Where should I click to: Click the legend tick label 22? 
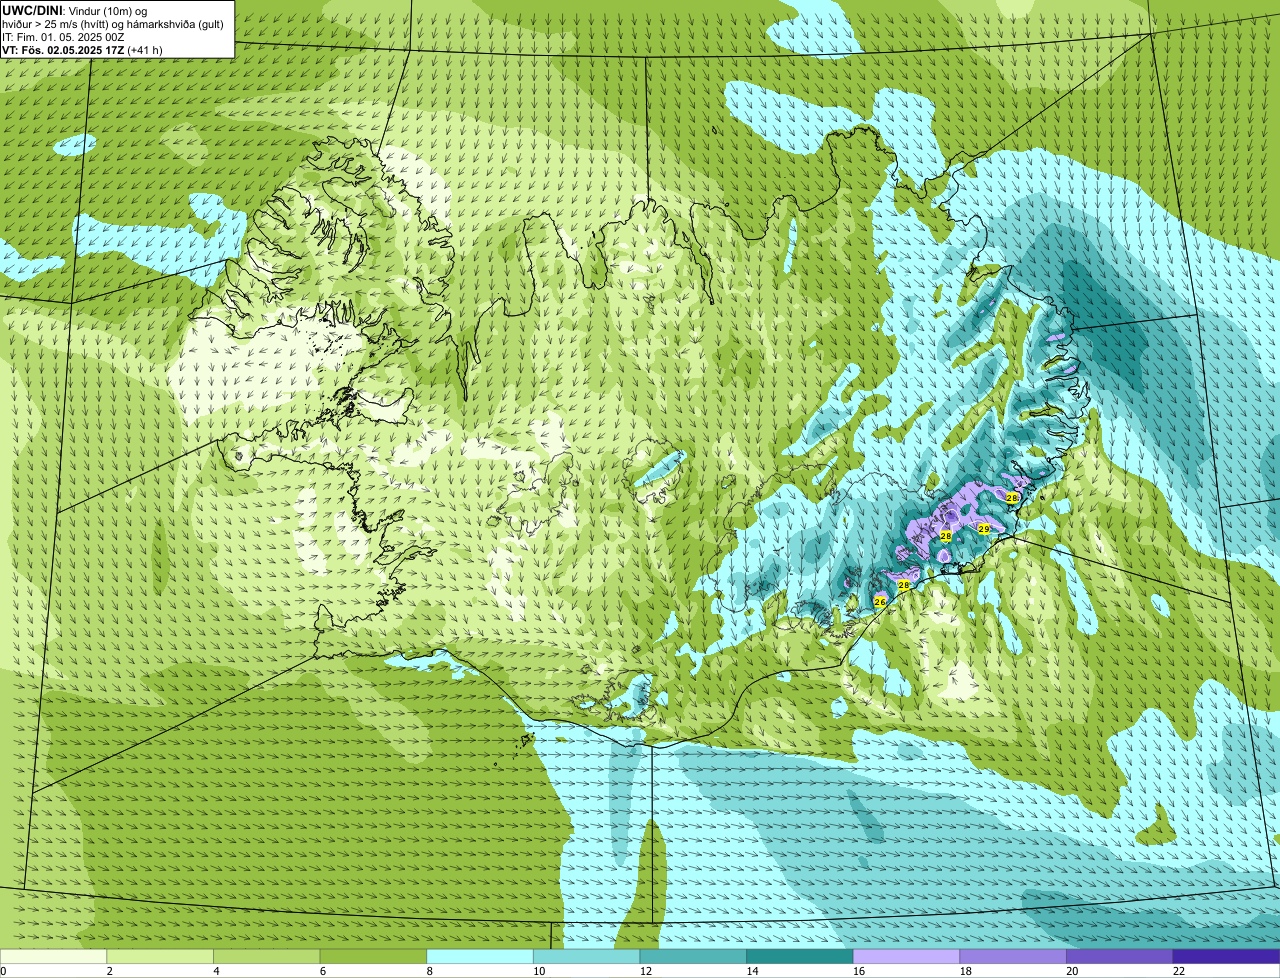(1179, 971)
